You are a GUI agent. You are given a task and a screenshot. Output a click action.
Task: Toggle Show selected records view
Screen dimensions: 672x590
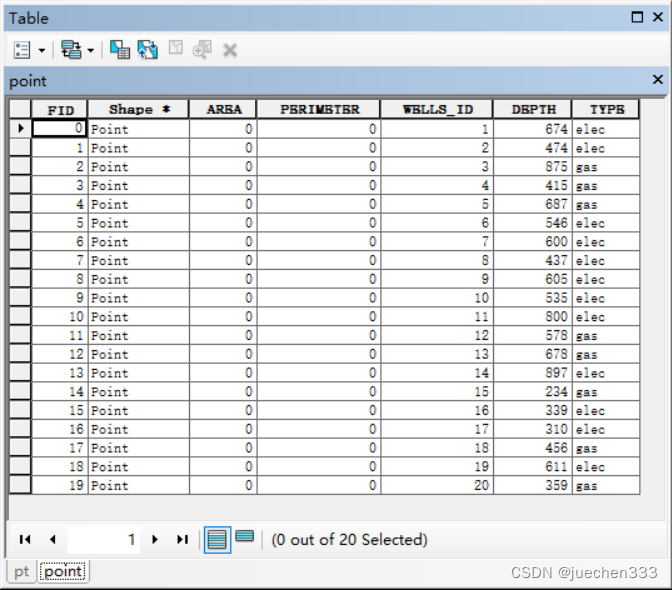pos(245,536)
